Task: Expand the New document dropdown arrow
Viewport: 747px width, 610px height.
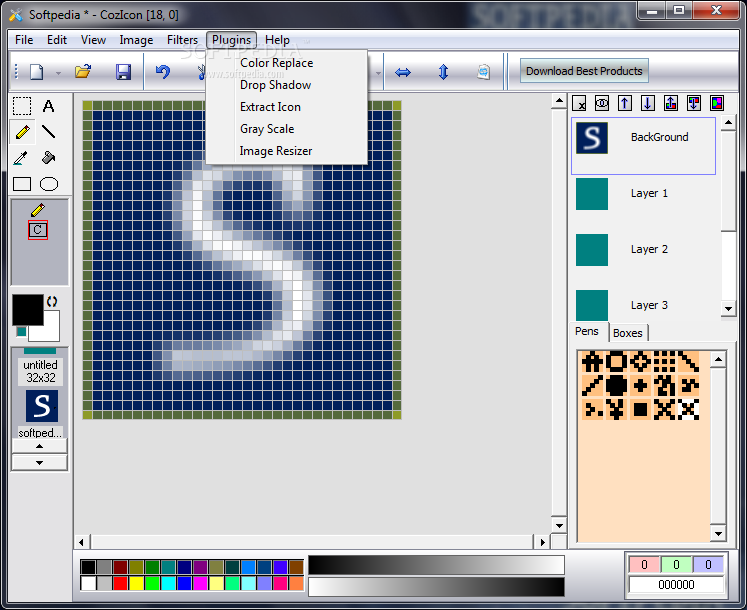Action: (x=58, y=73)
